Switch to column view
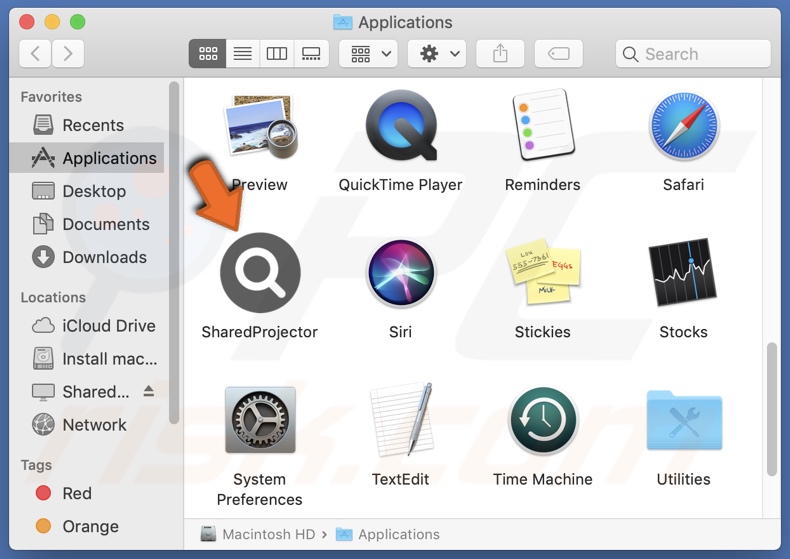This screenshot has height=559, width=790. point(277,53)
